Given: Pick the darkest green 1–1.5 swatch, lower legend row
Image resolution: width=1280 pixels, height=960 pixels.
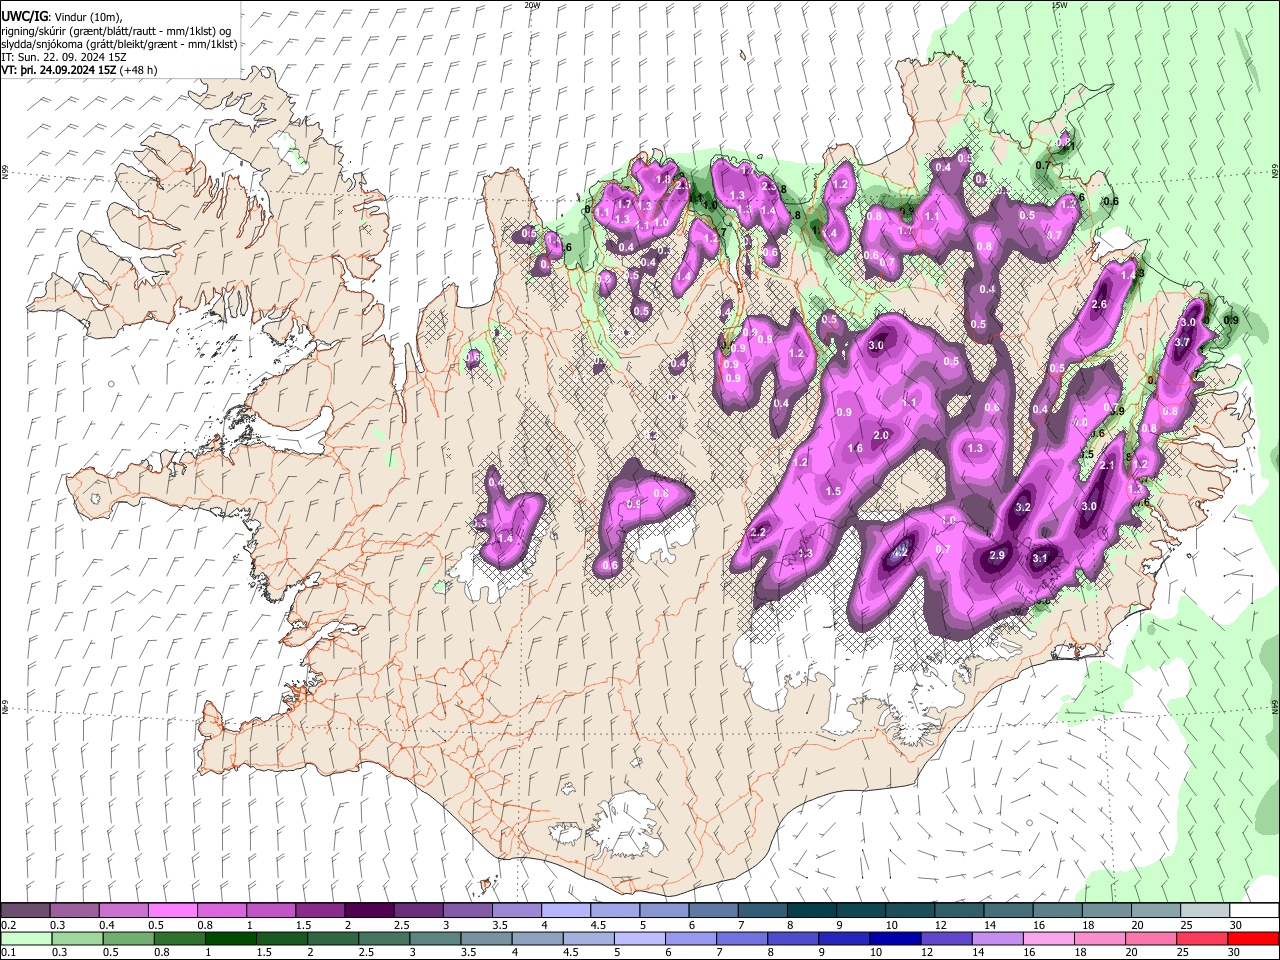Looking at the screenshot, I should pyautogui.click(x=230, y=938).
